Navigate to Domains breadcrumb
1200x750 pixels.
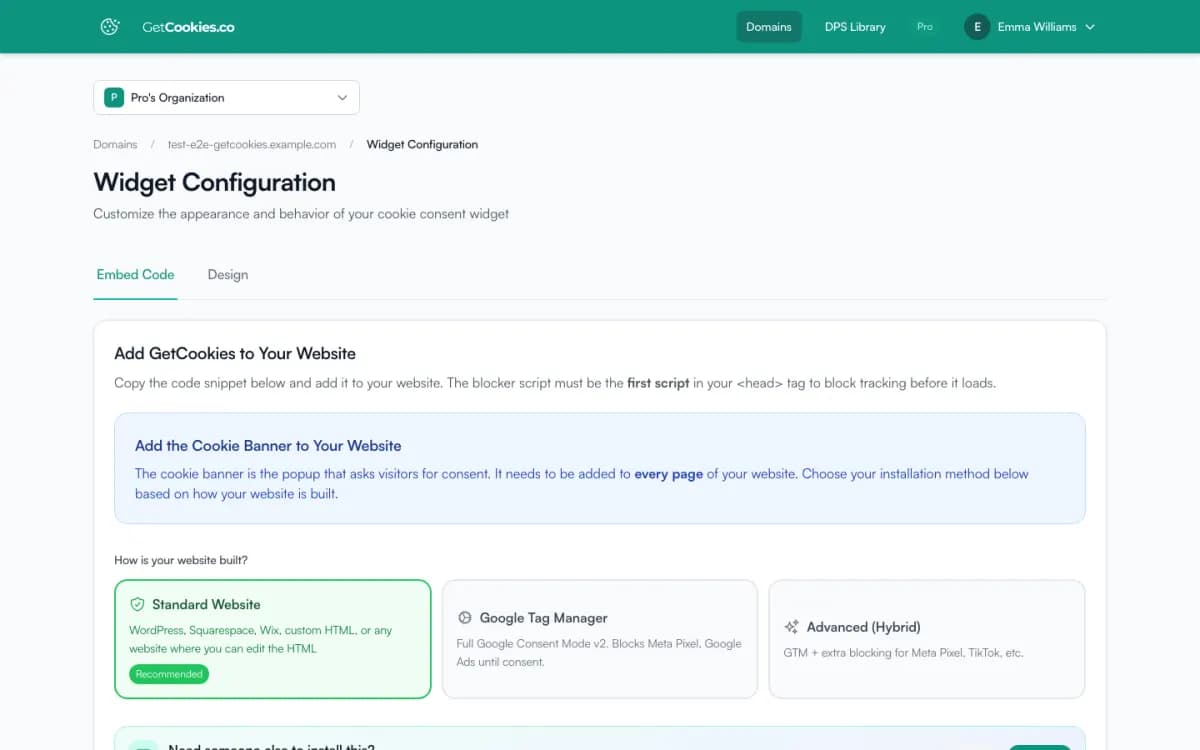115,144
